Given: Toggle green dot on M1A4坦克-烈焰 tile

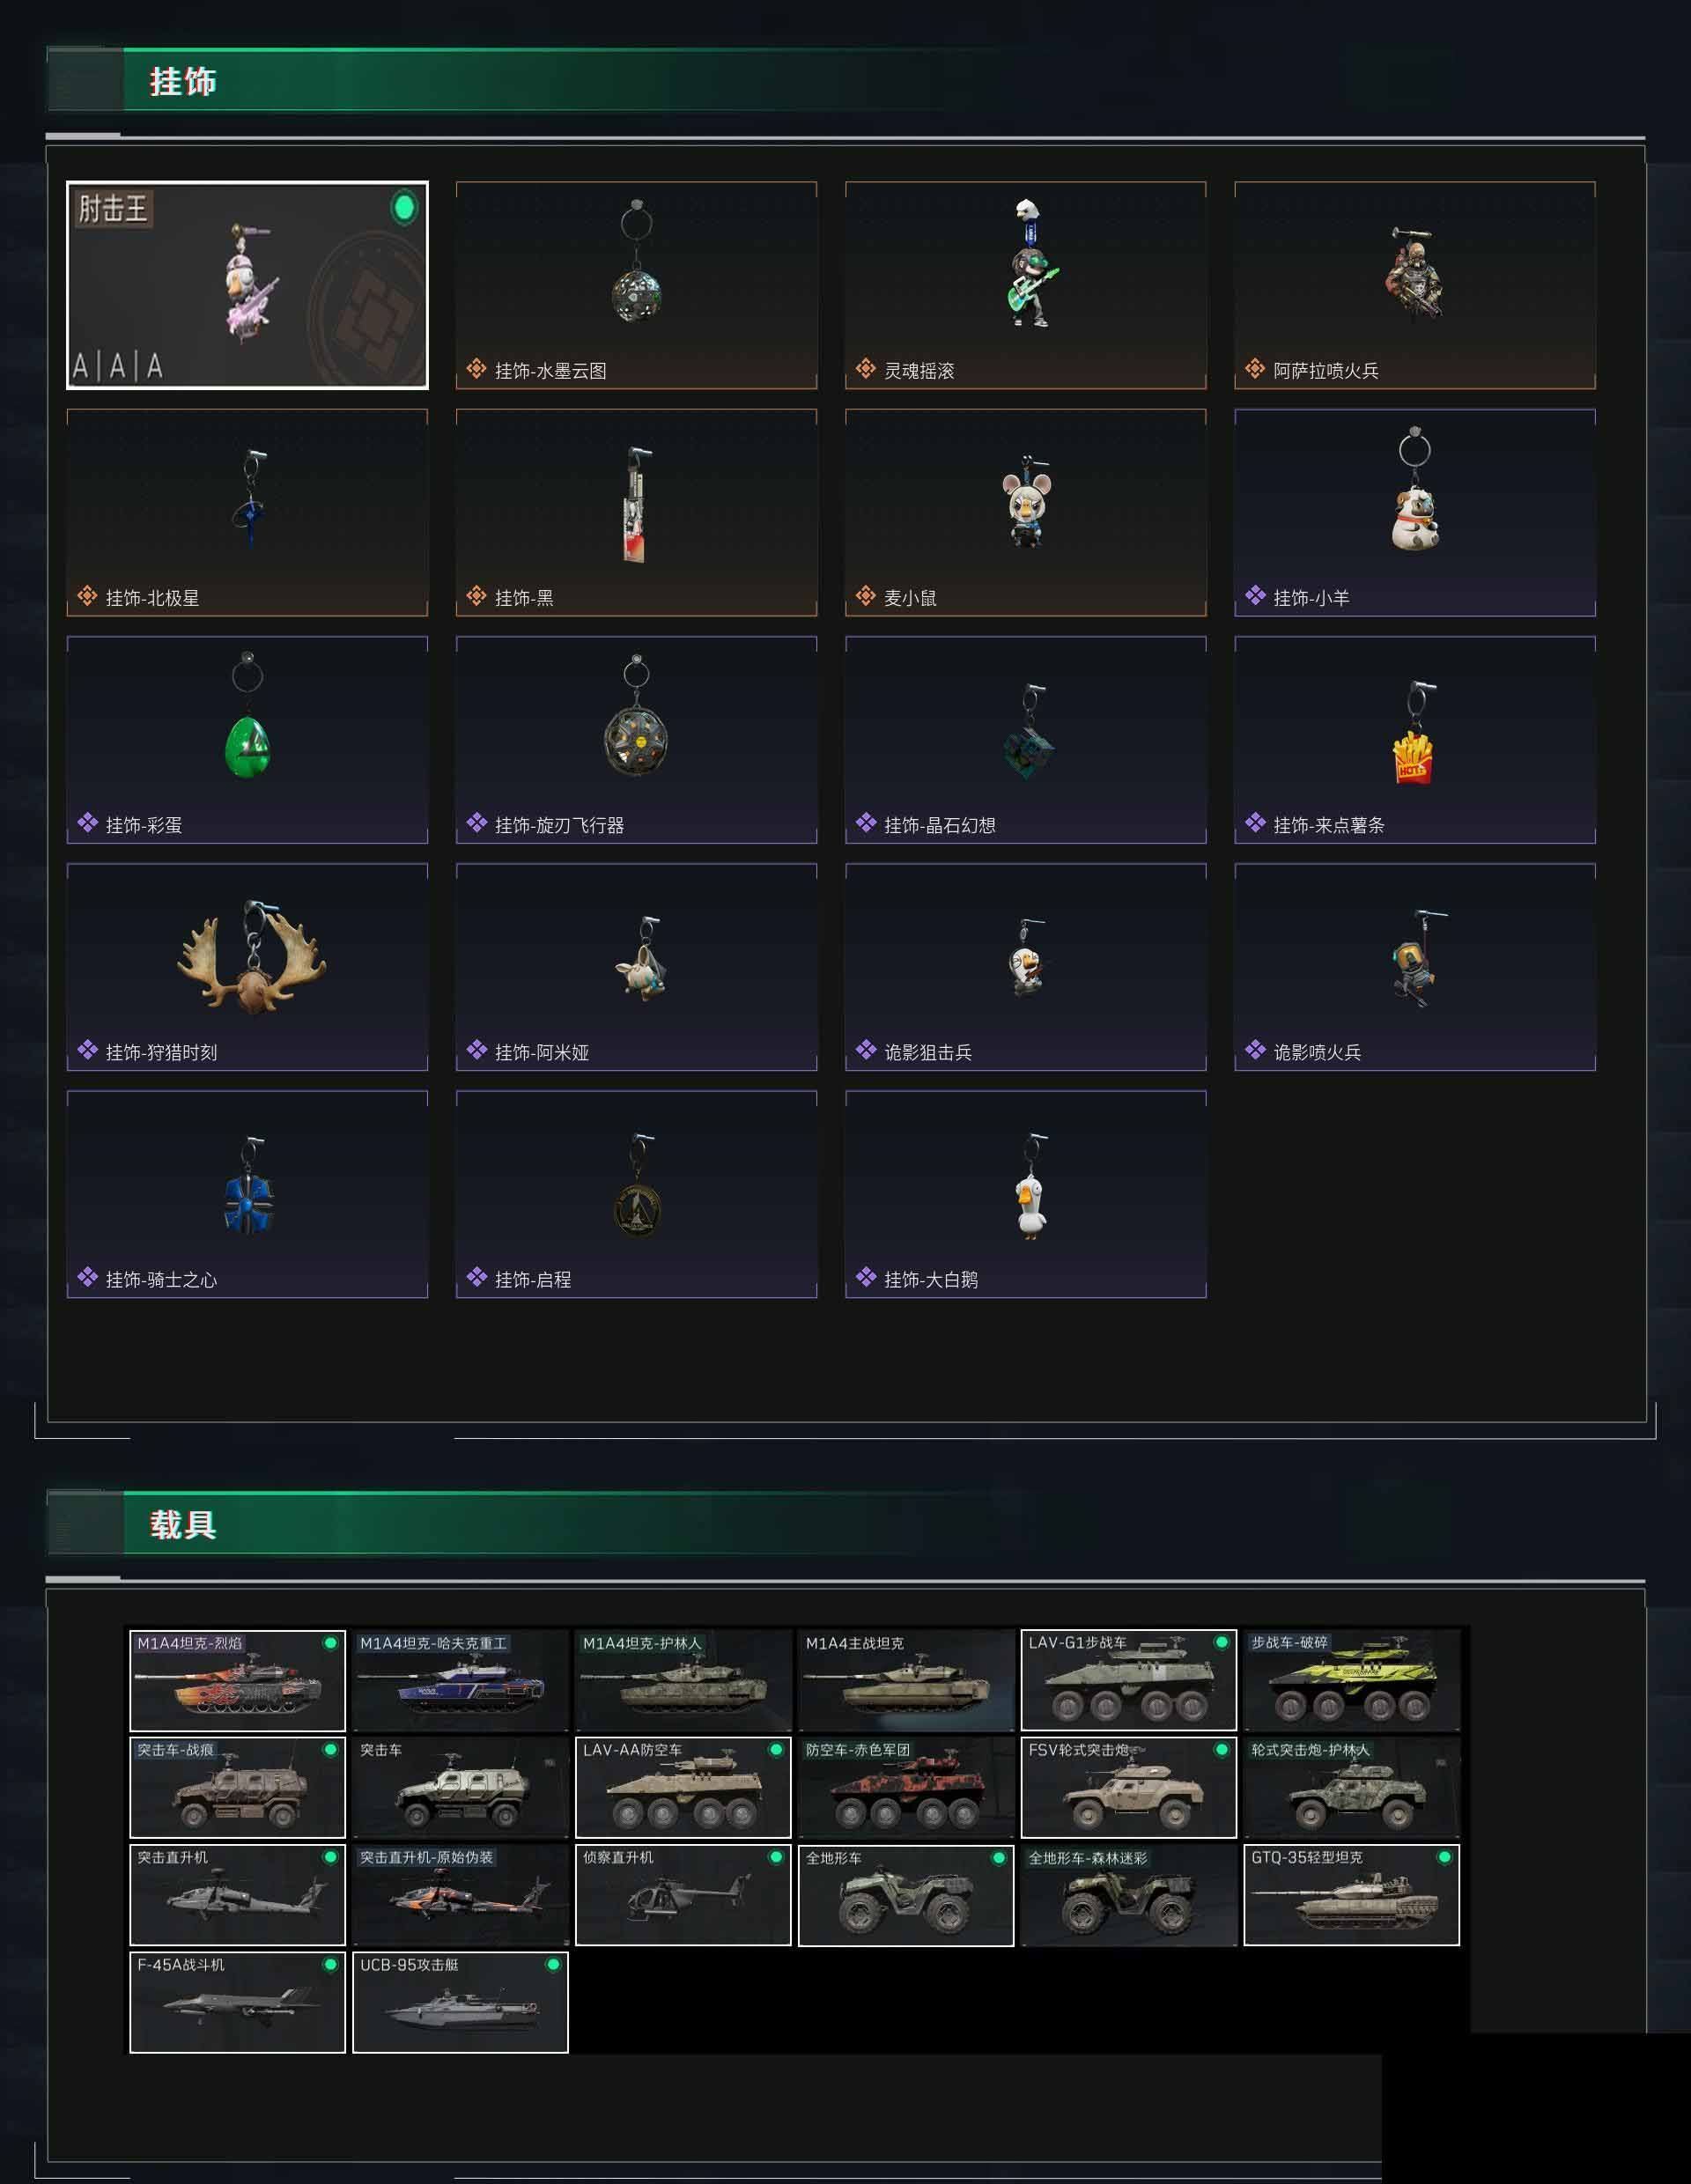Looking at the screenshot, I should click(x=330, y=1643).
